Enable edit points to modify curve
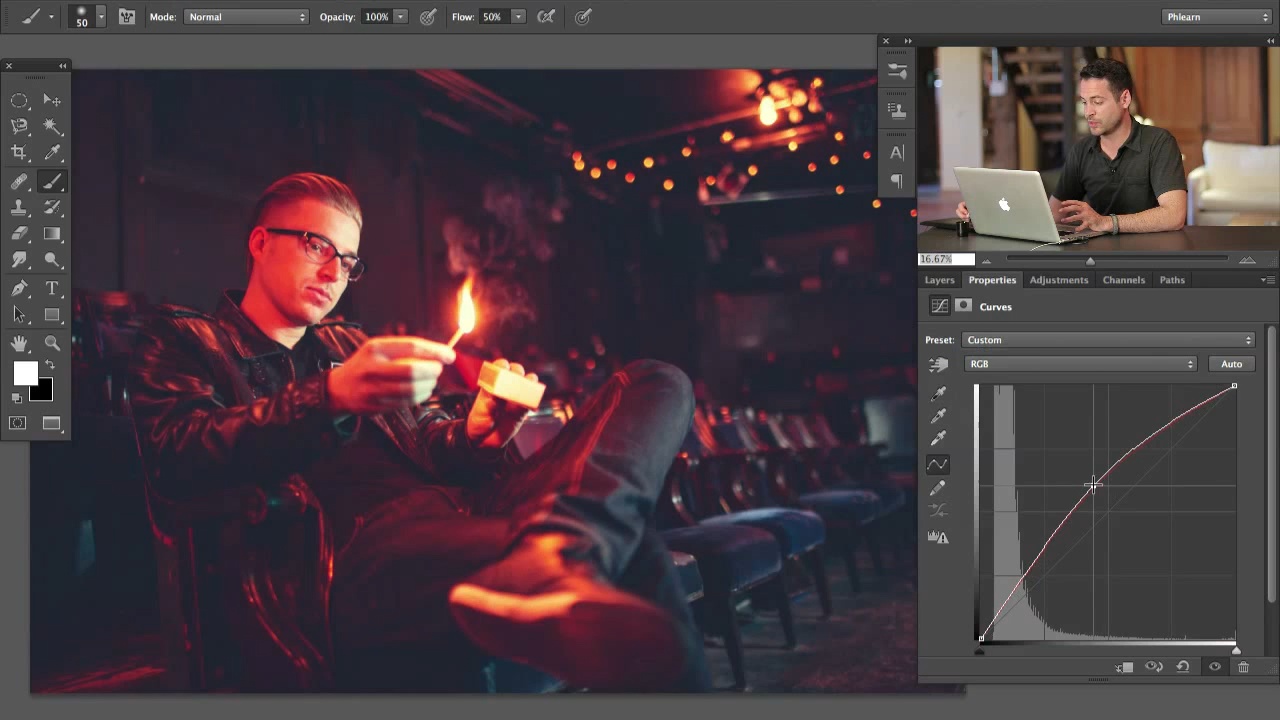 pyautogui.click(x=938, y=464)
